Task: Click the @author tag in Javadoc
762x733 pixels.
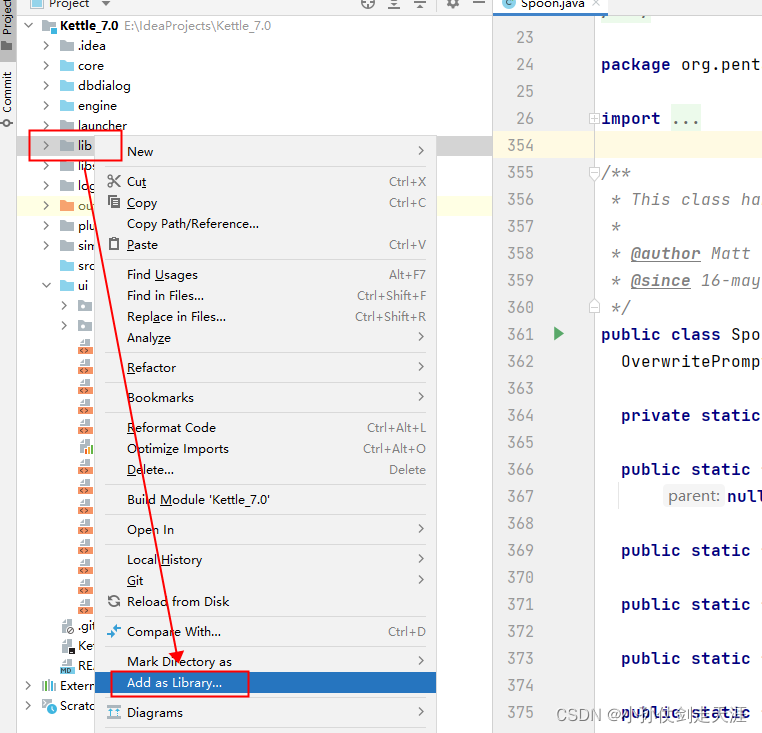Action: click(665, 253)
